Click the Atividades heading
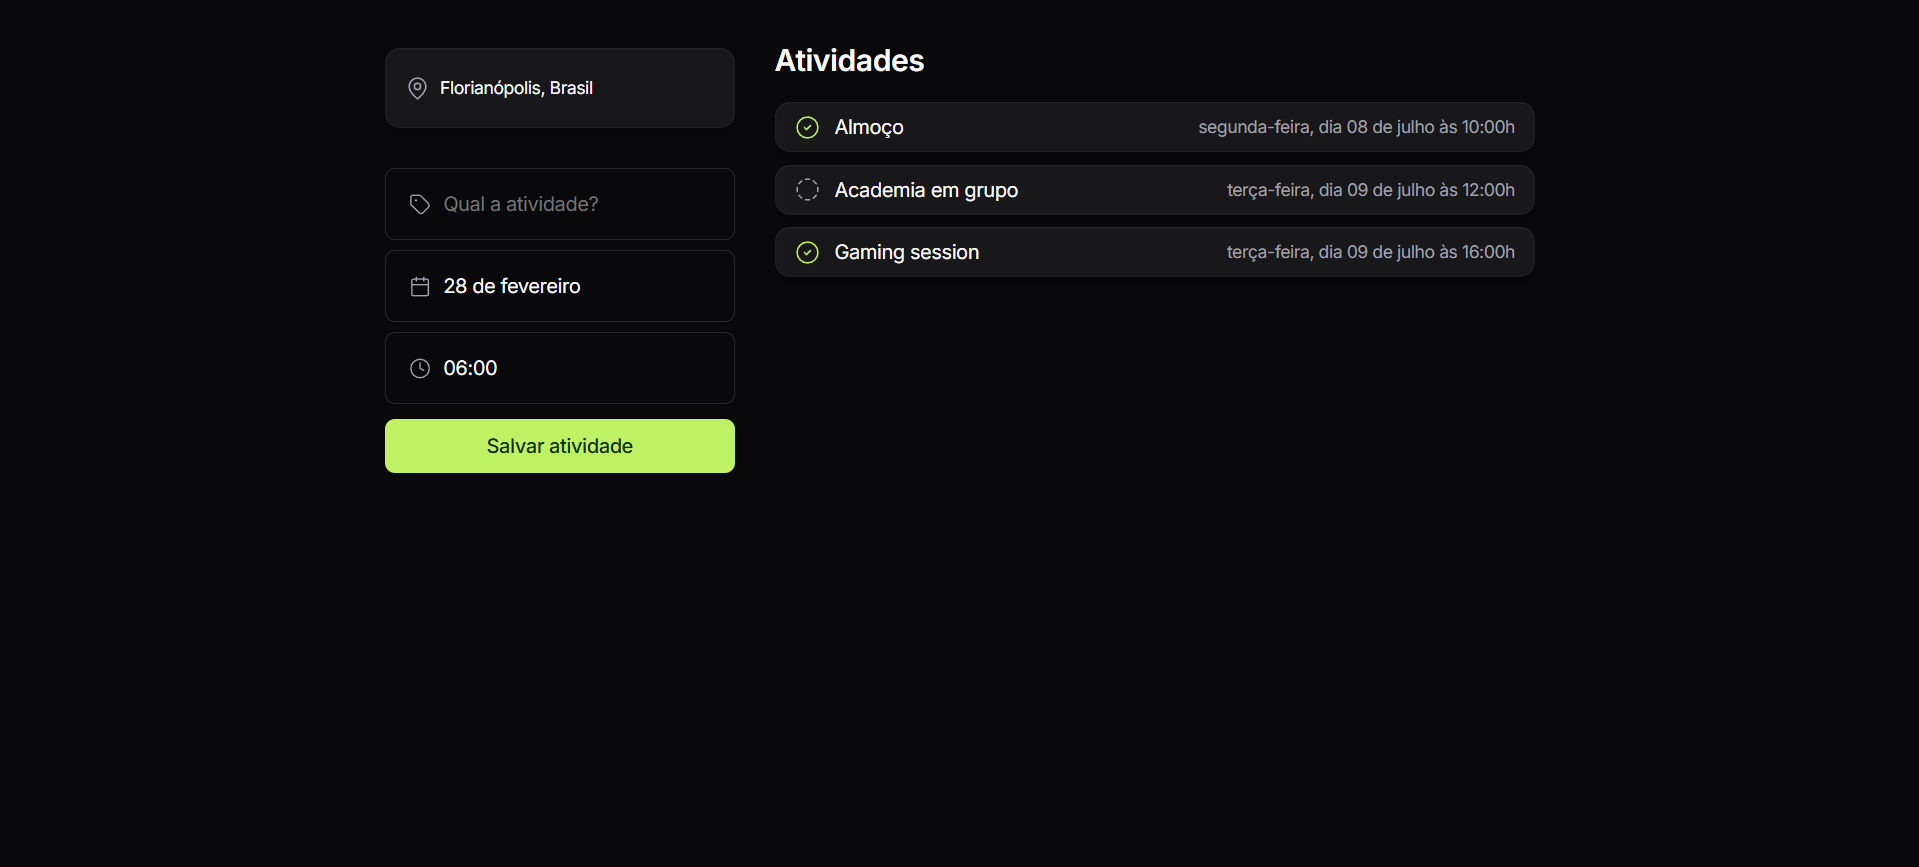This screenshot has height=867, width=1919. 849,61
